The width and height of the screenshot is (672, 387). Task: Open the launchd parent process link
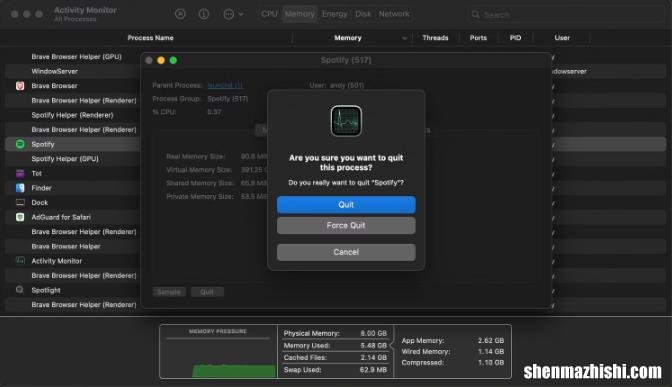[x=225, y=85]
